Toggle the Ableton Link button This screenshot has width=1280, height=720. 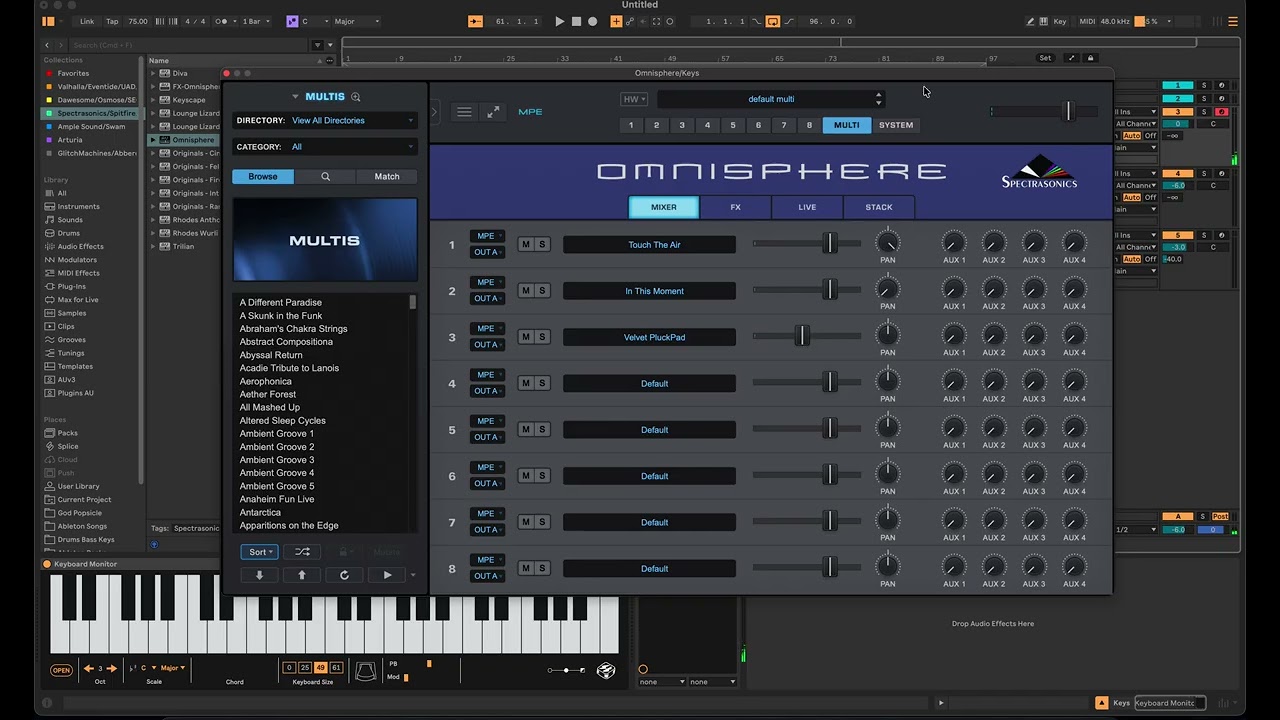coord(87,21)
